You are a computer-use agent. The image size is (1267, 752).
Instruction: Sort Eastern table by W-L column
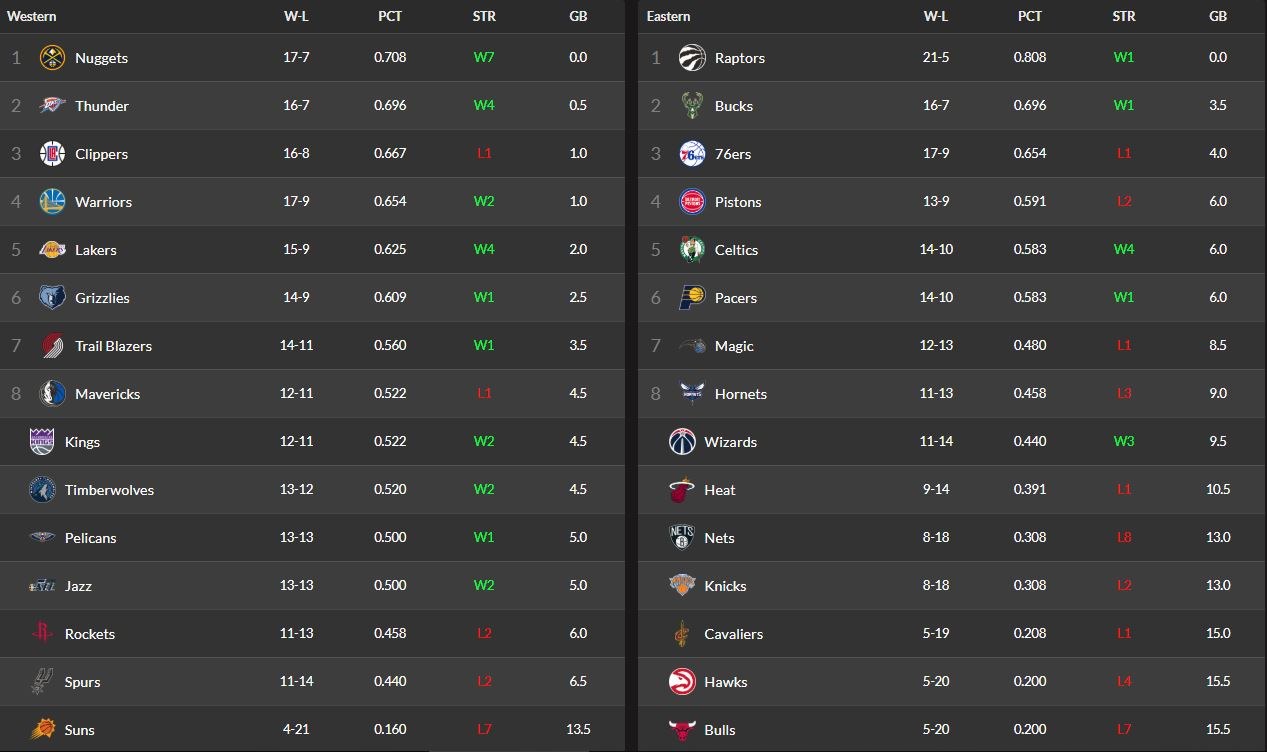[x=936, y=16]
